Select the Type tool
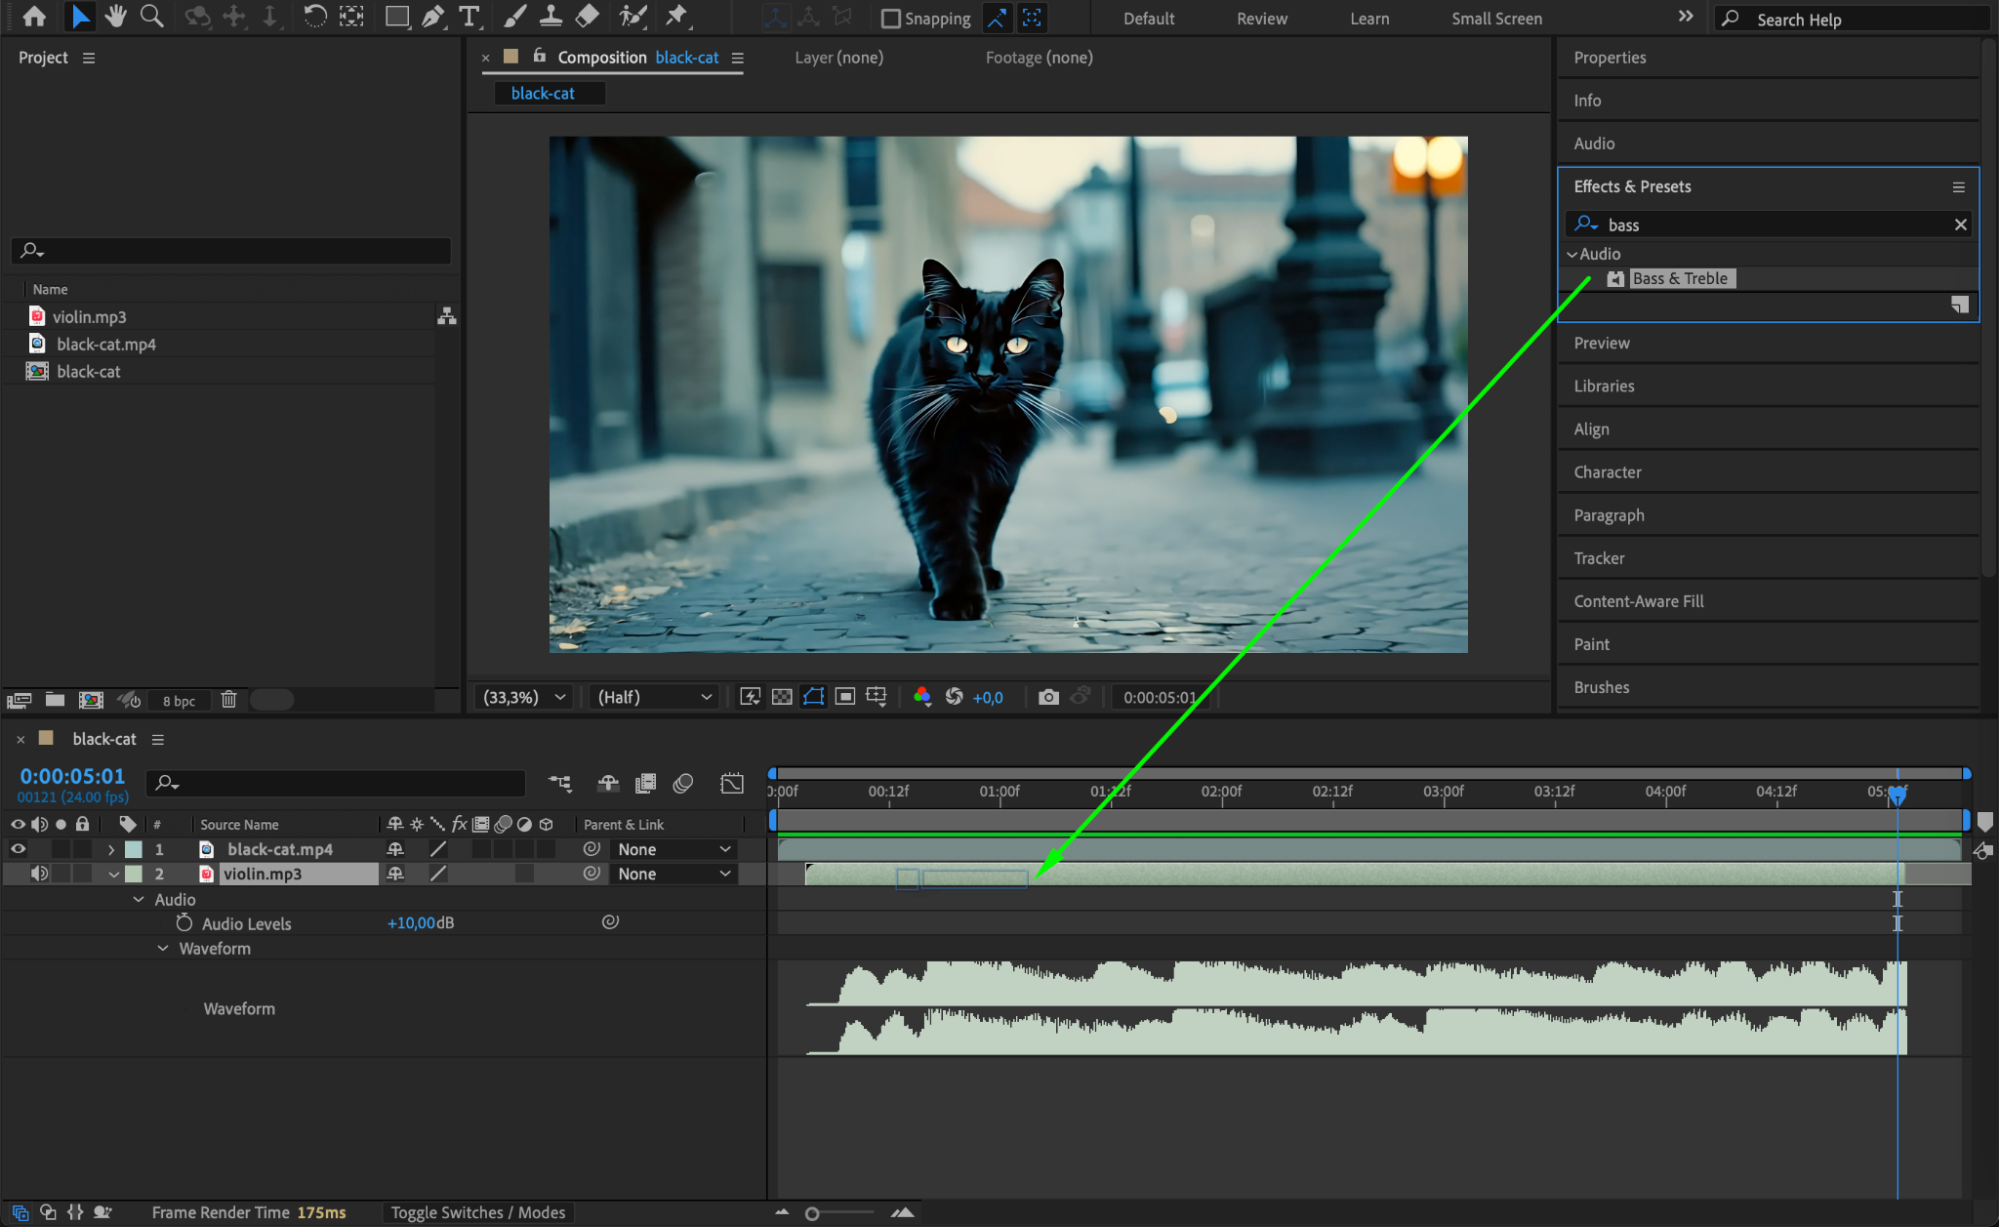This screenshot has height=1227, width=1999. (468, 16)
